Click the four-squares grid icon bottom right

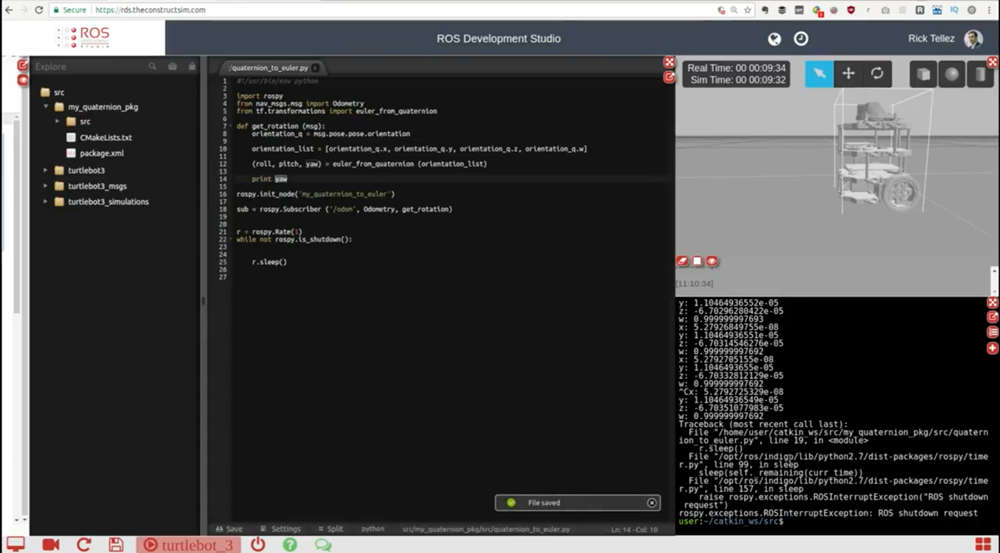983,544
